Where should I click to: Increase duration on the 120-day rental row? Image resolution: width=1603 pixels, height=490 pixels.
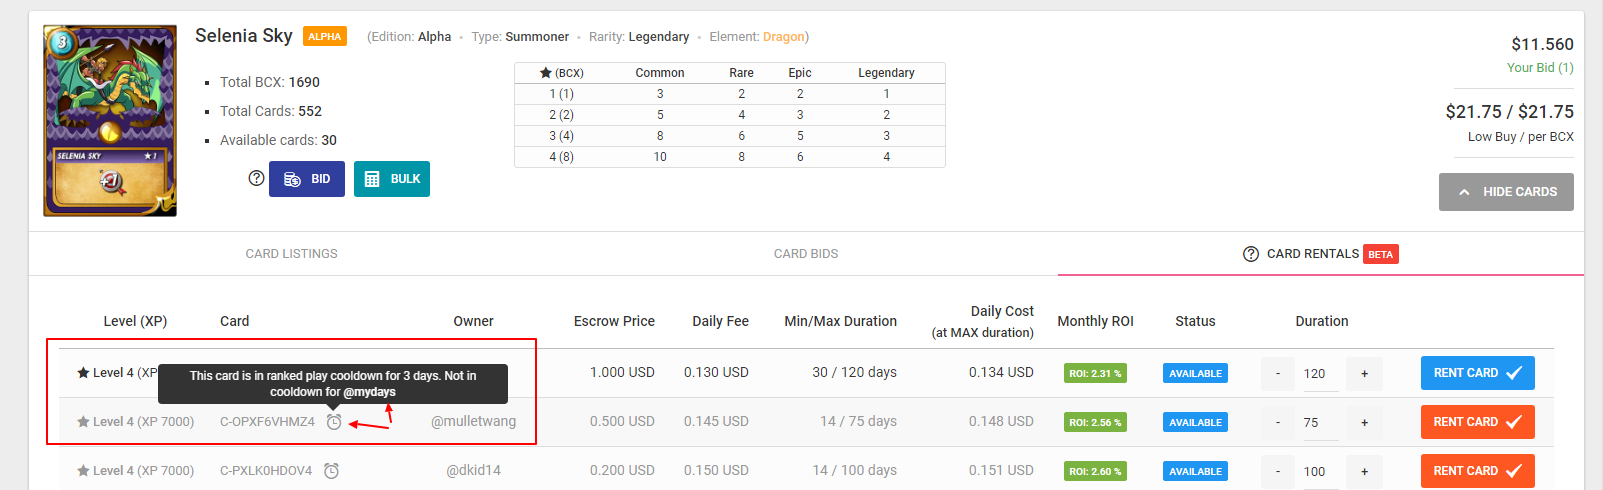point(1364,374)
